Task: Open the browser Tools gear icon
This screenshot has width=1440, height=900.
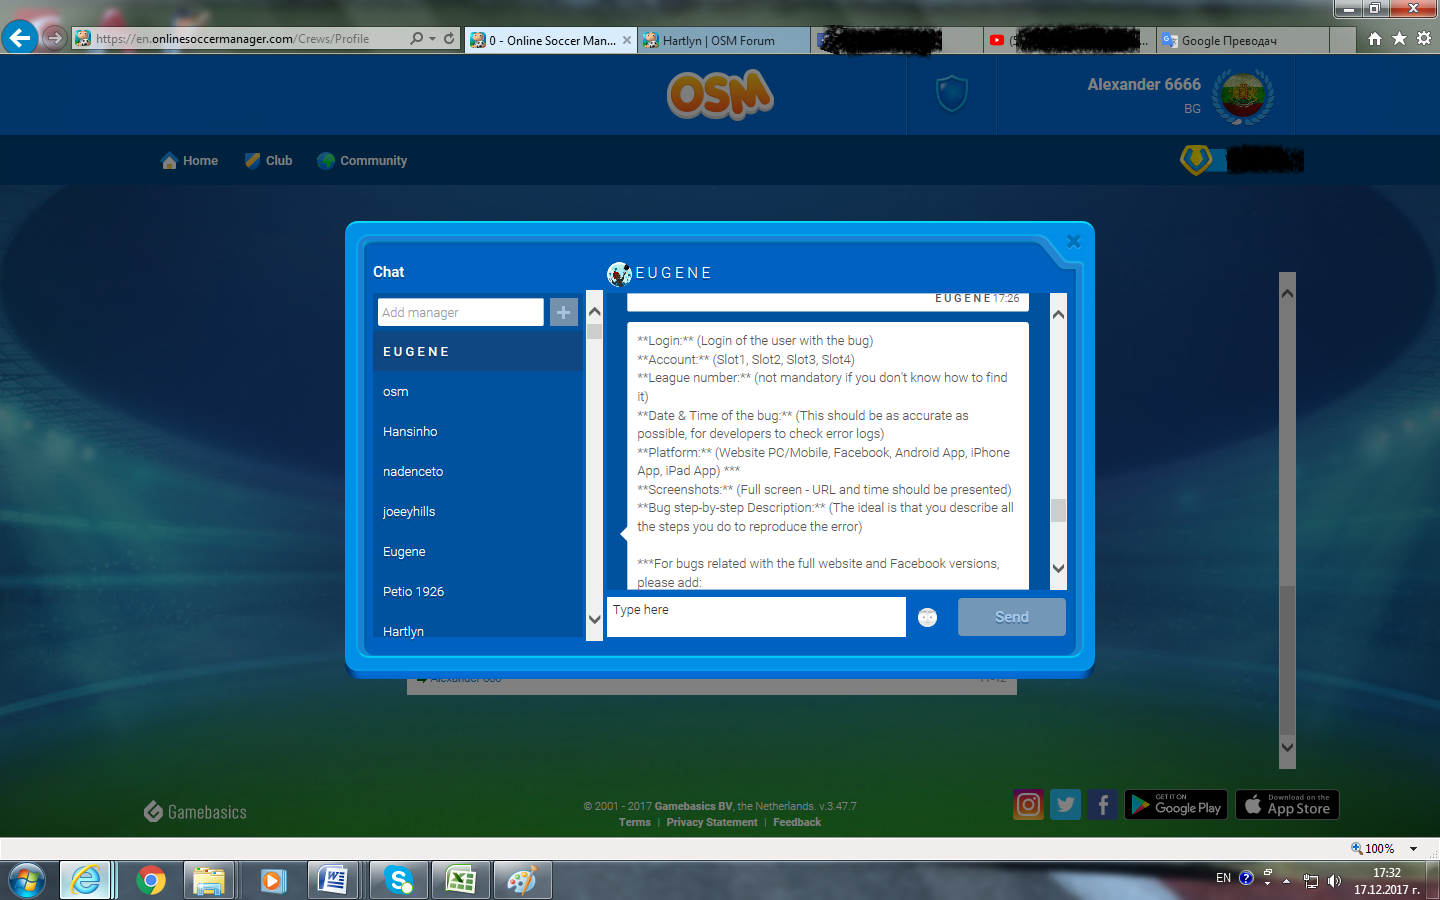Action: pyautogui.click(x=1424, y=38)
